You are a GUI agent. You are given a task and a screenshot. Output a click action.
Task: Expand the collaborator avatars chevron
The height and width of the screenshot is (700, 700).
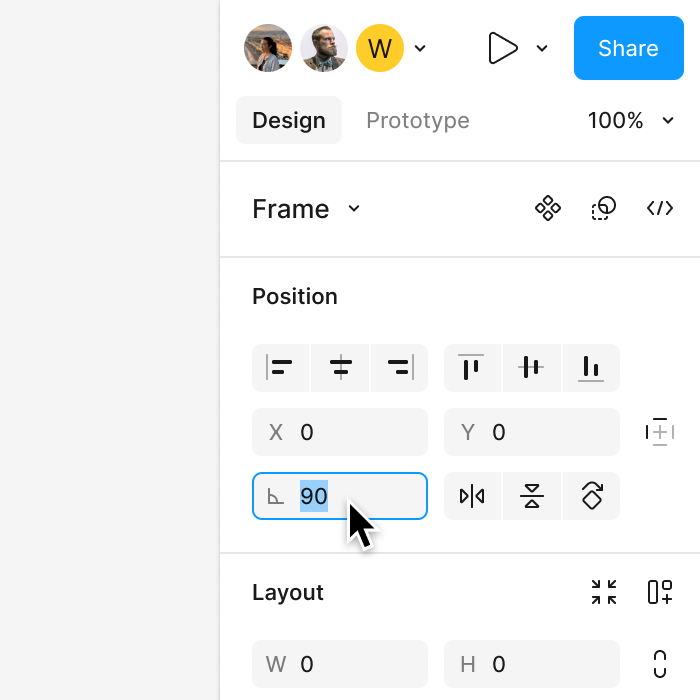421,48
